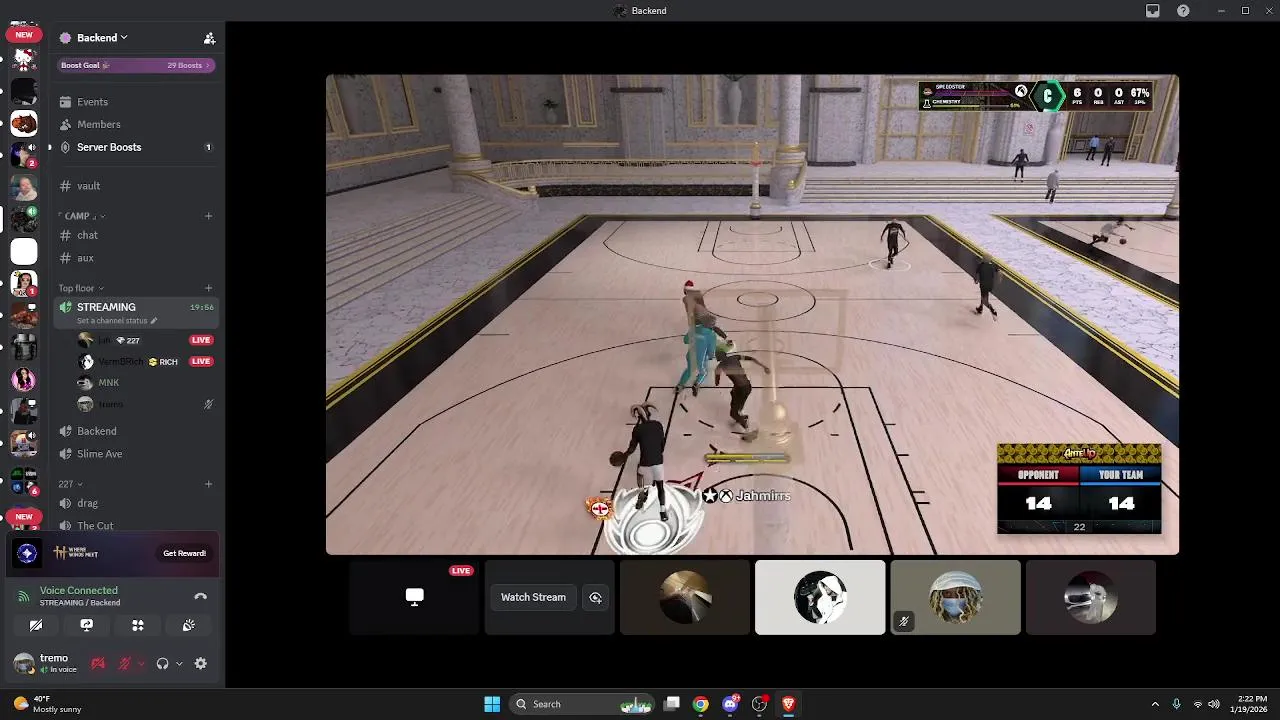Add a channel to Top floor category
The width and height of the screenshot is (1280, 720).
[208, 288]
